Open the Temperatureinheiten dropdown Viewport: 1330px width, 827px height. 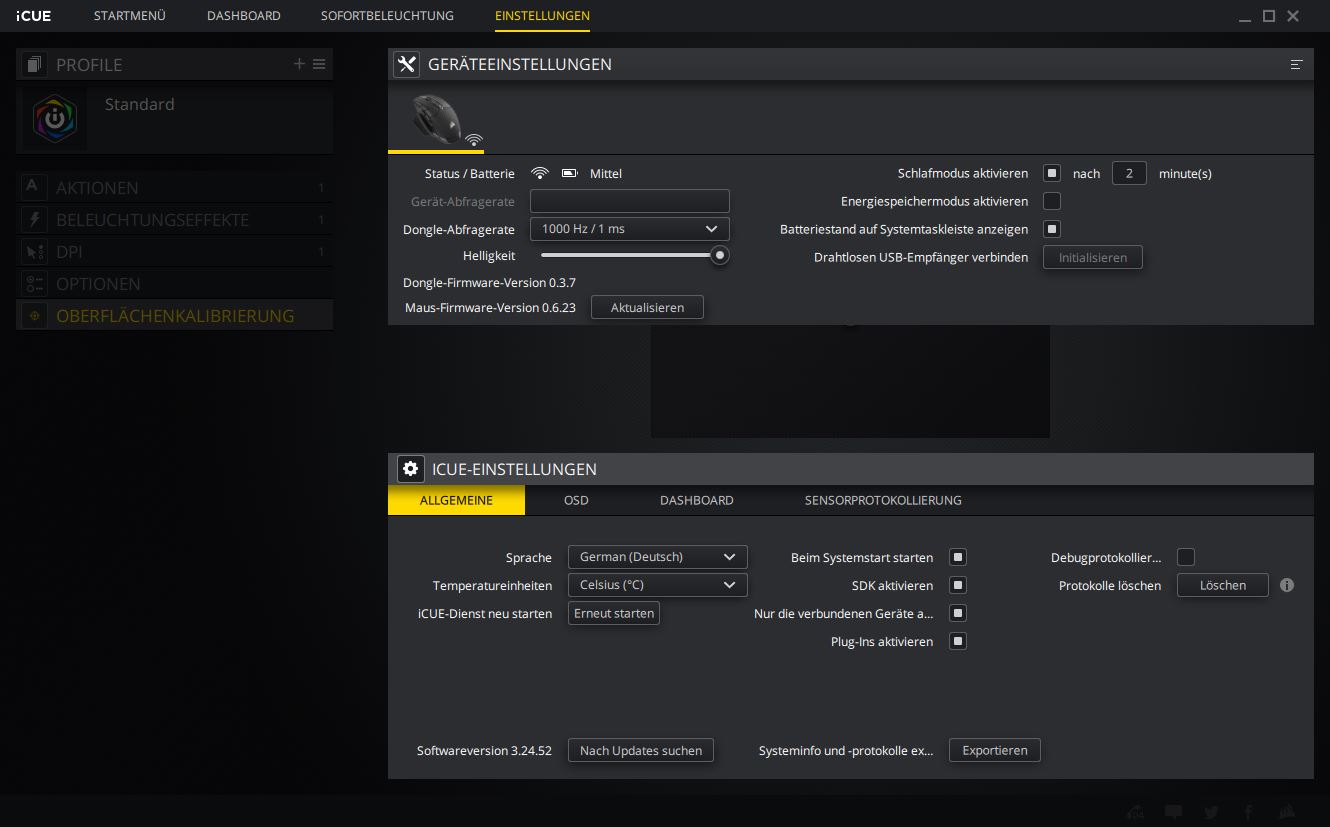pos(657,585)
